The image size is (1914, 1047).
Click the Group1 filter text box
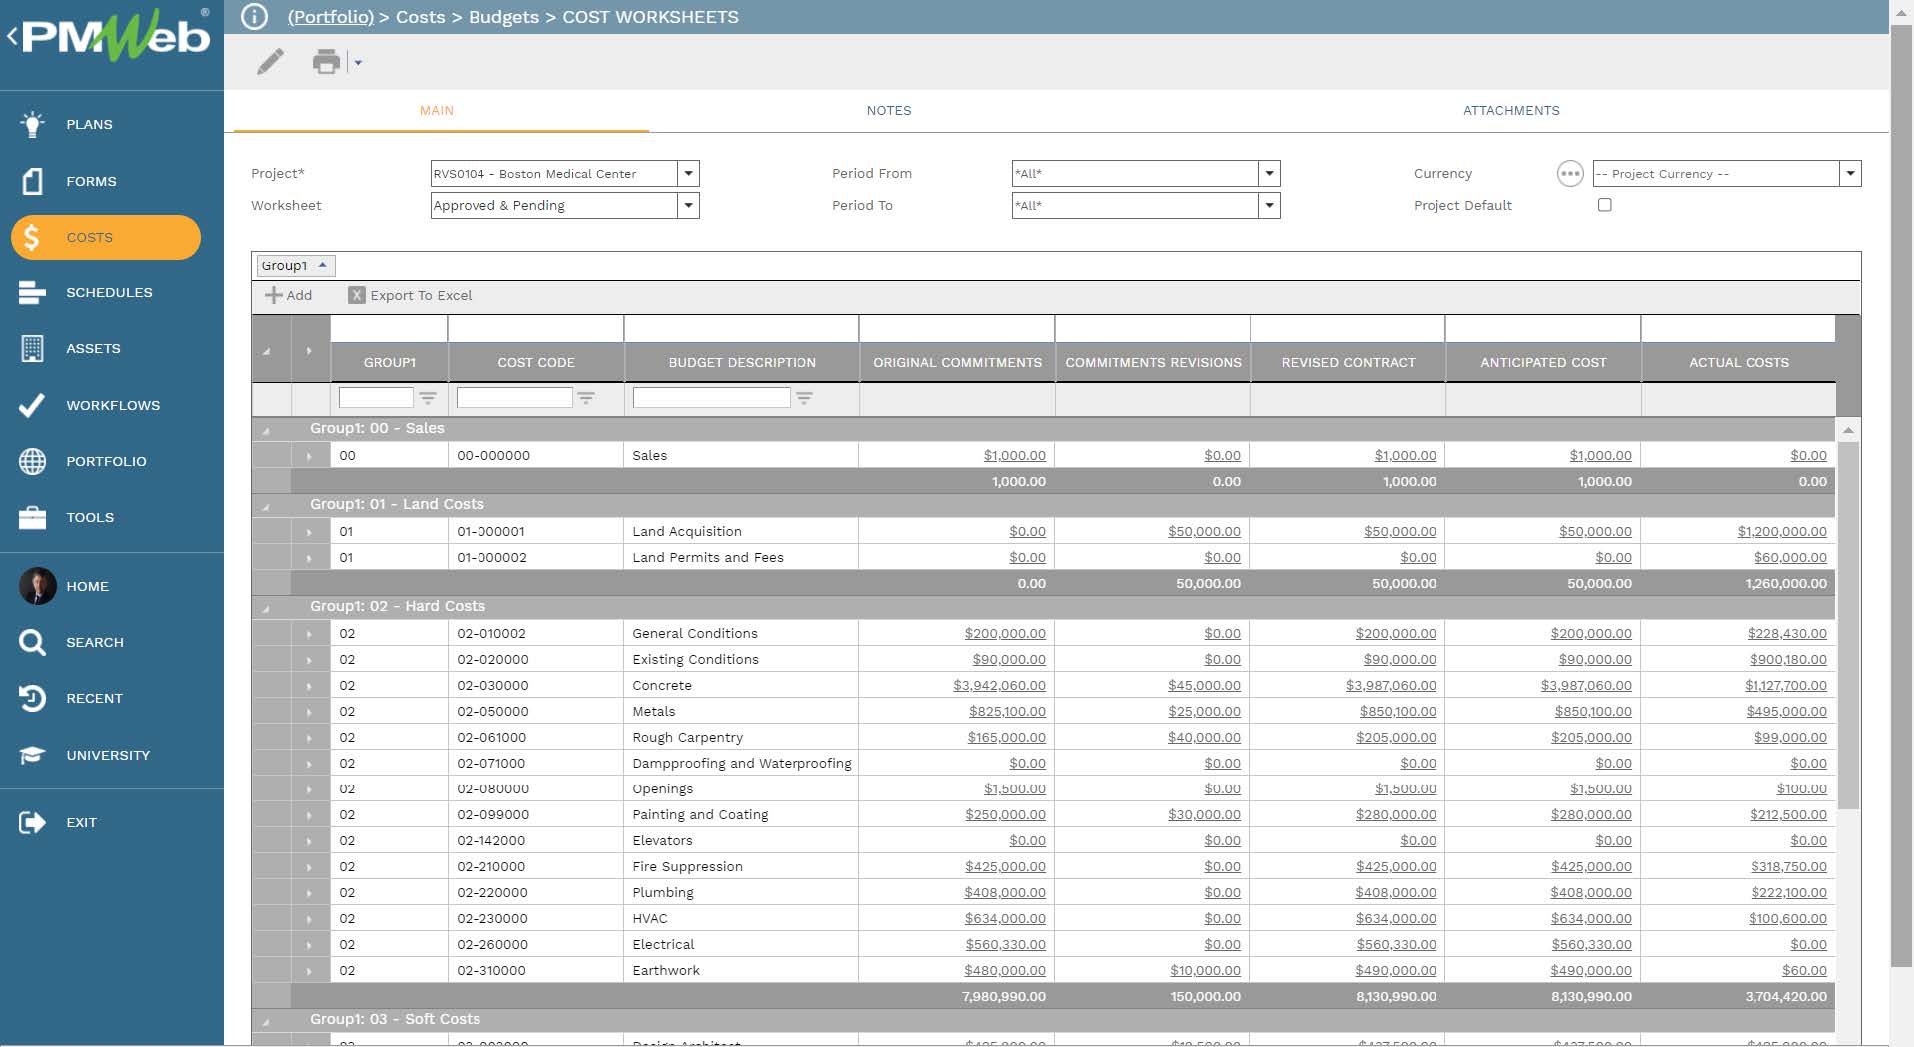(376, 398)
